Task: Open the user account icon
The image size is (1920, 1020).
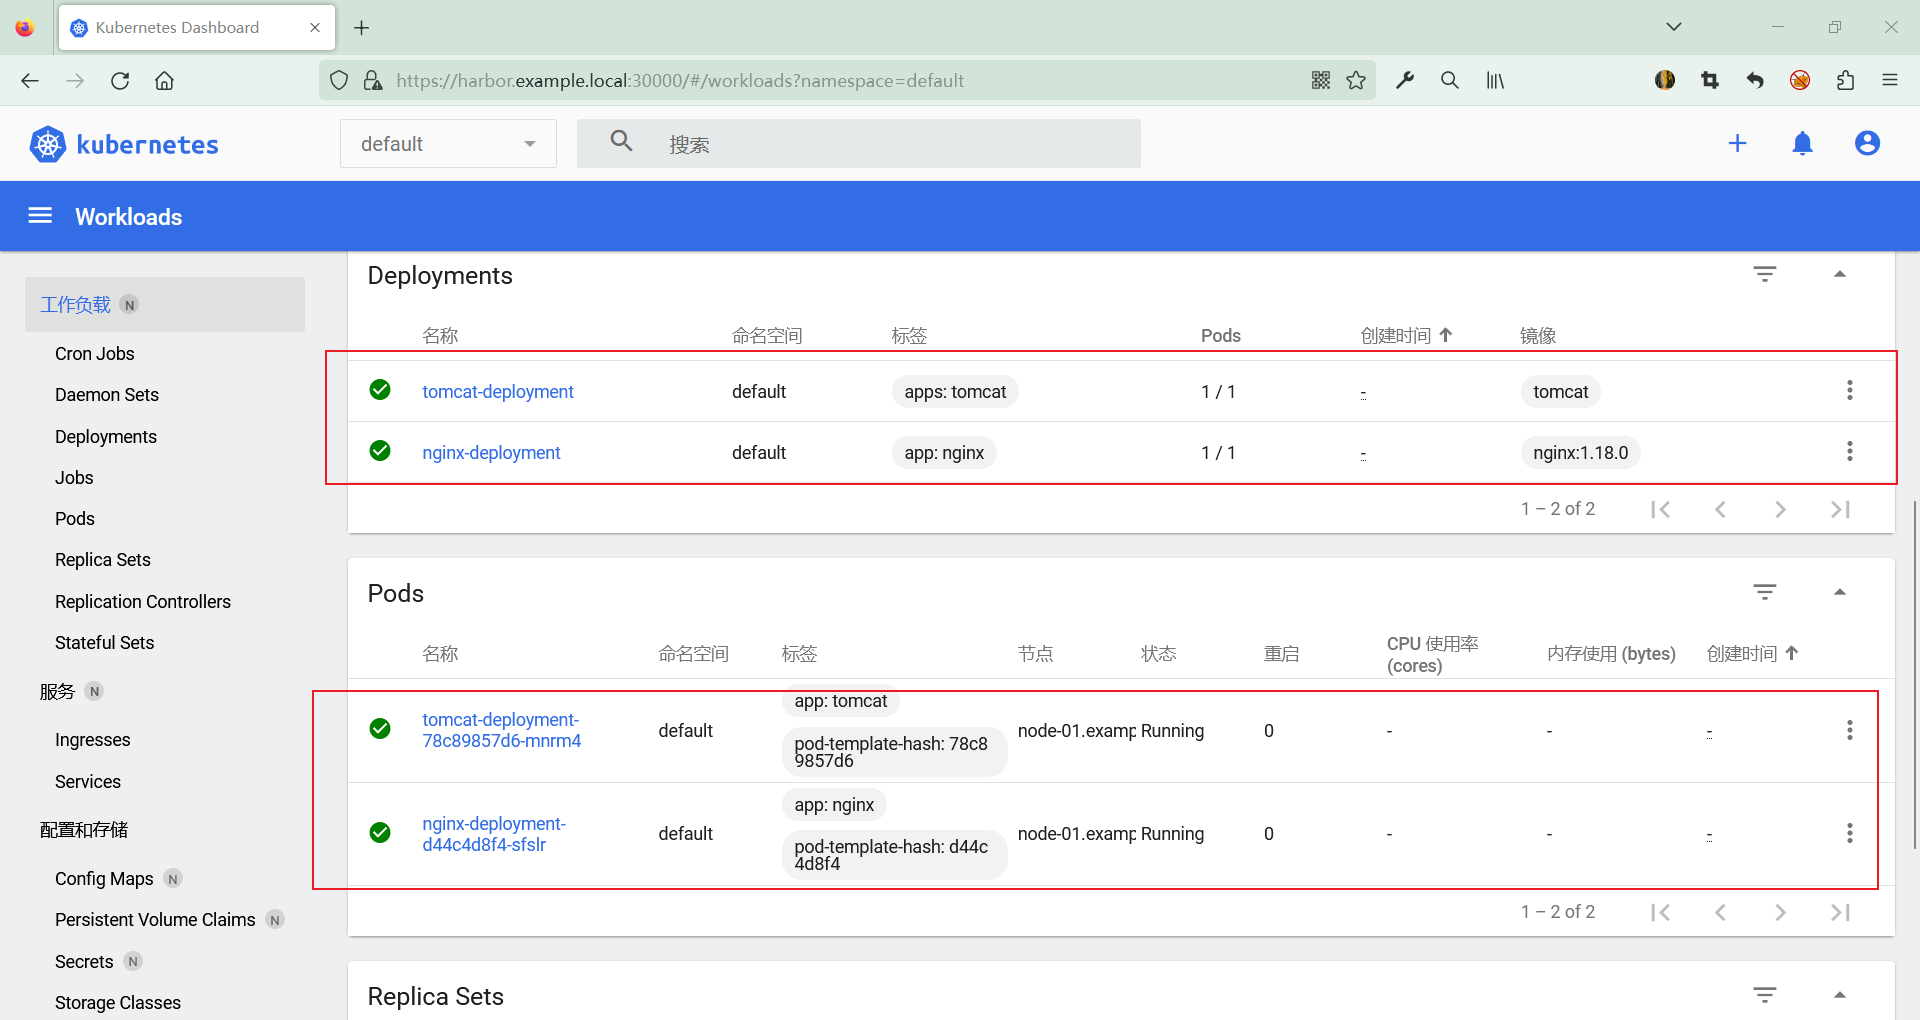Action: [1867, 143]
